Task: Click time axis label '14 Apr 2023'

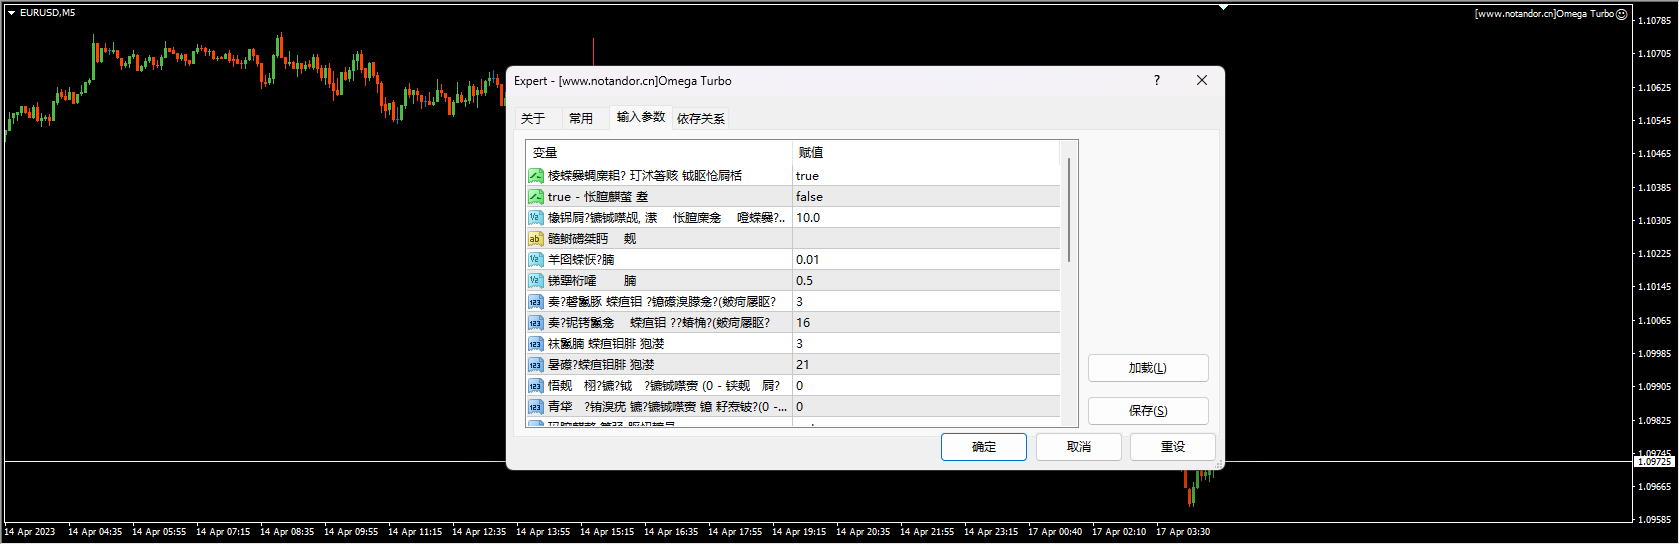Action: tap(30, 532)
